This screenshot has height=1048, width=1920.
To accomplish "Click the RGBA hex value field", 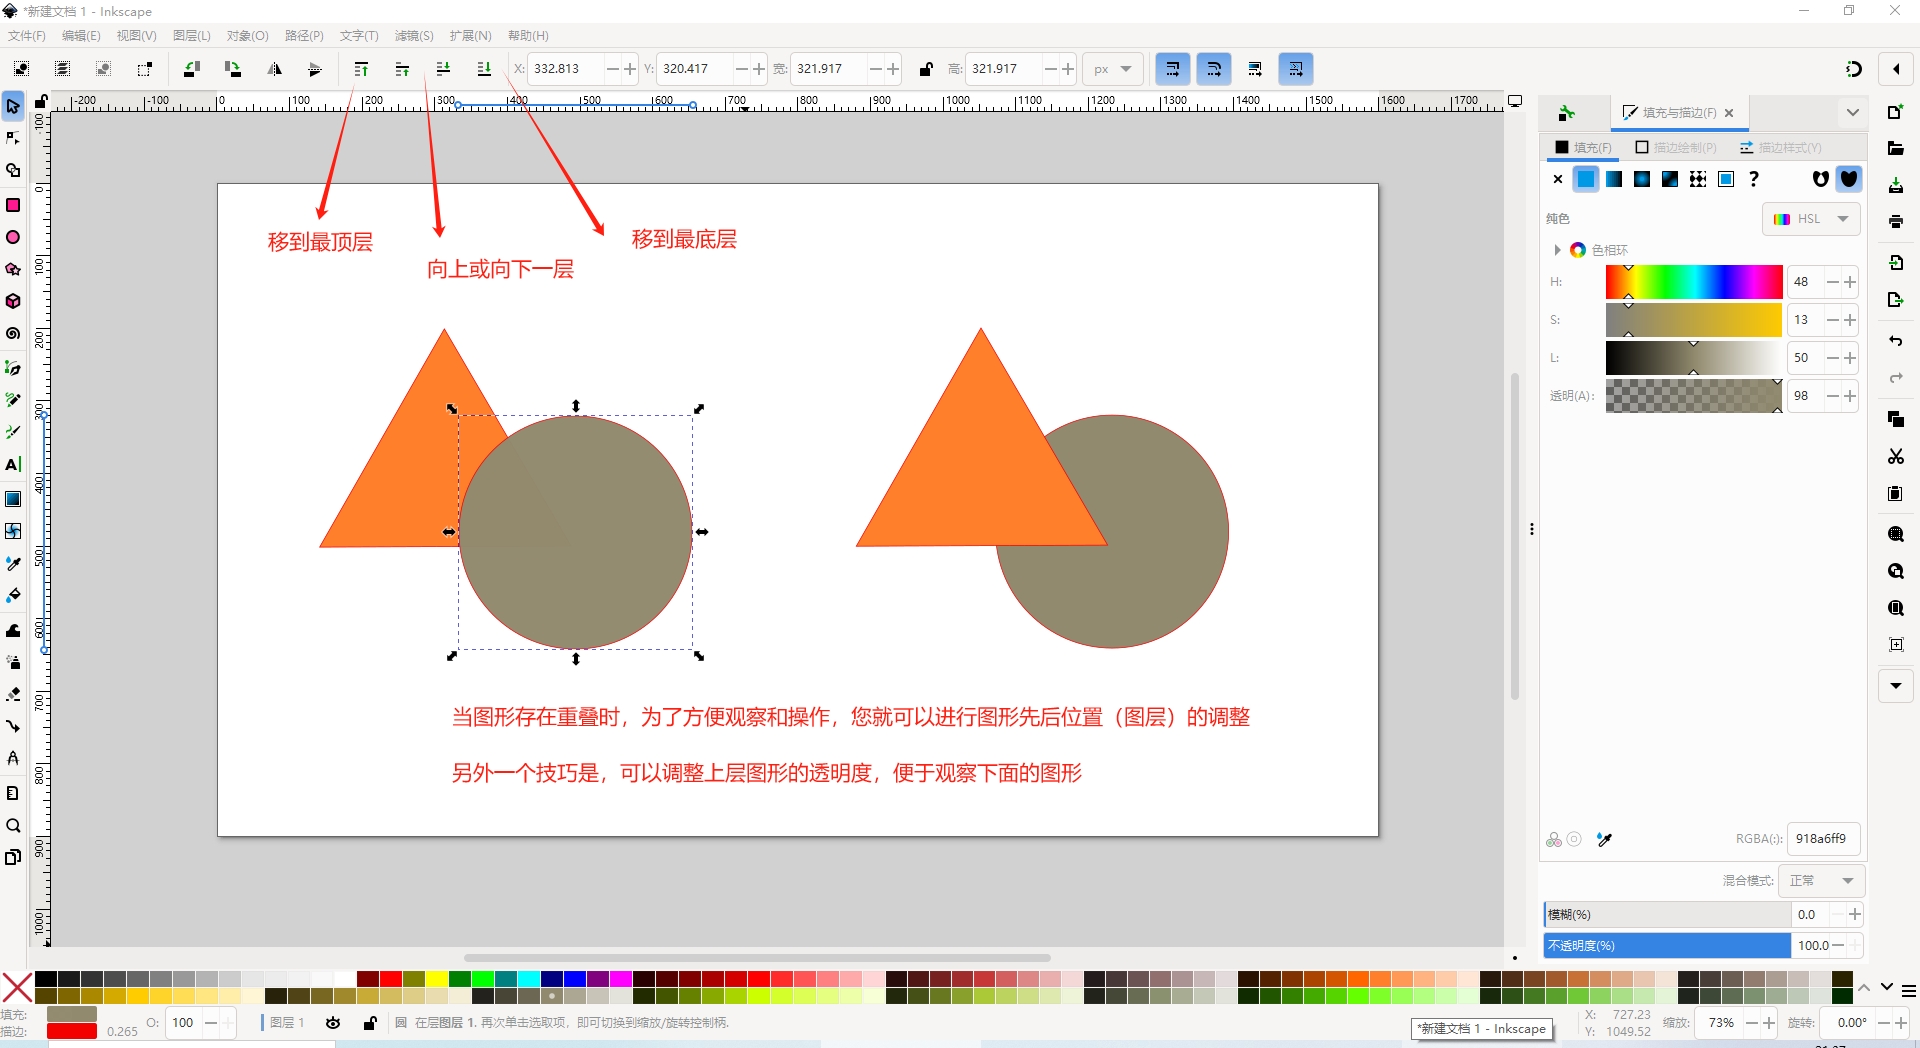I will click(1821, 839).
